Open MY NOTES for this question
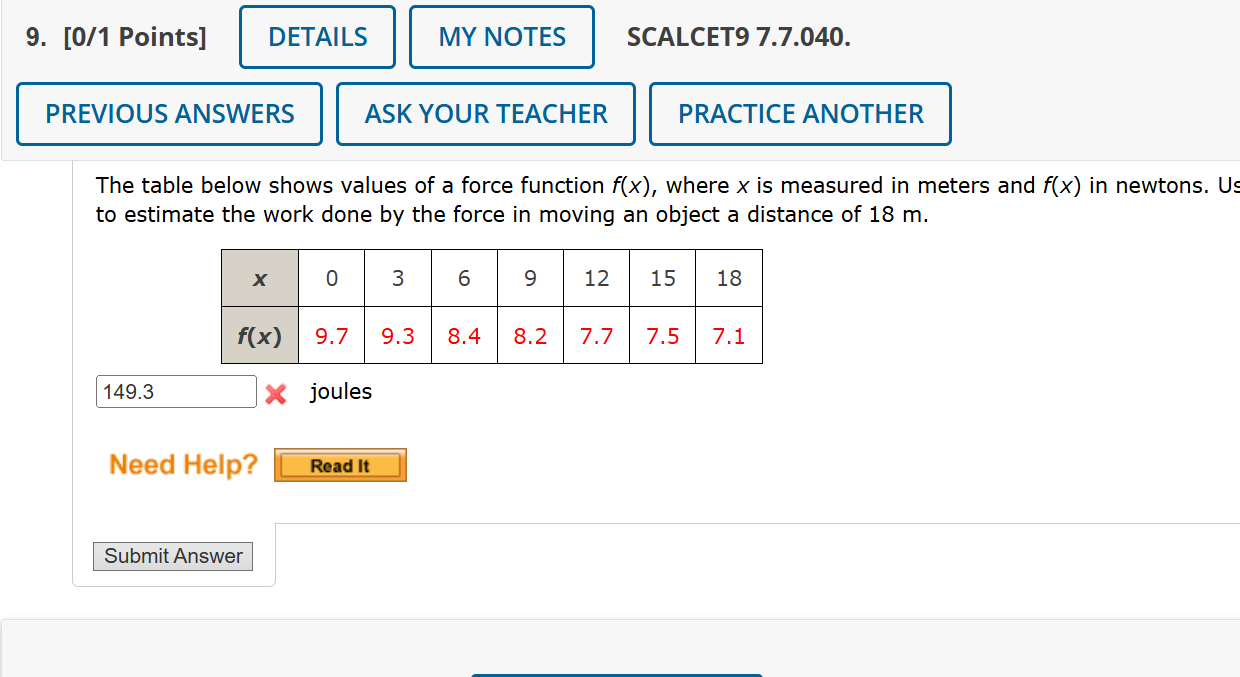The image size is (1240, 677). tap(501, 36)
